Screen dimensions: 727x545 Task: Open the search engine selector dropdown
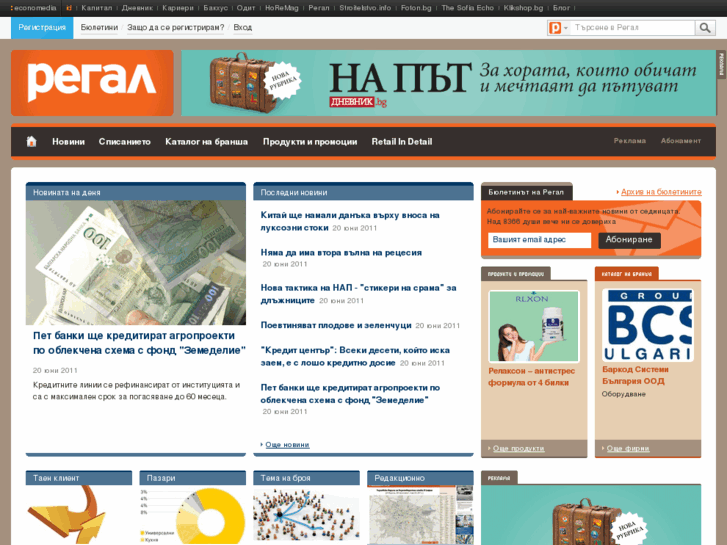(x=559, y=28)
